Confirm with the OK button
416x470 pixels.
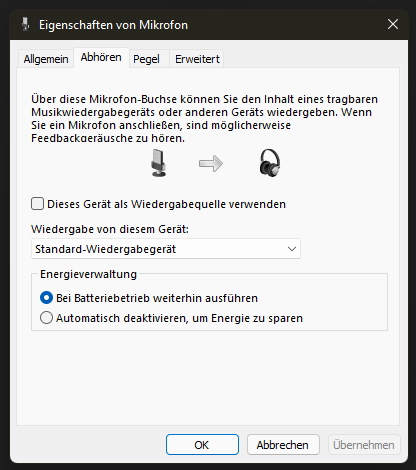(x=202, y=445)
